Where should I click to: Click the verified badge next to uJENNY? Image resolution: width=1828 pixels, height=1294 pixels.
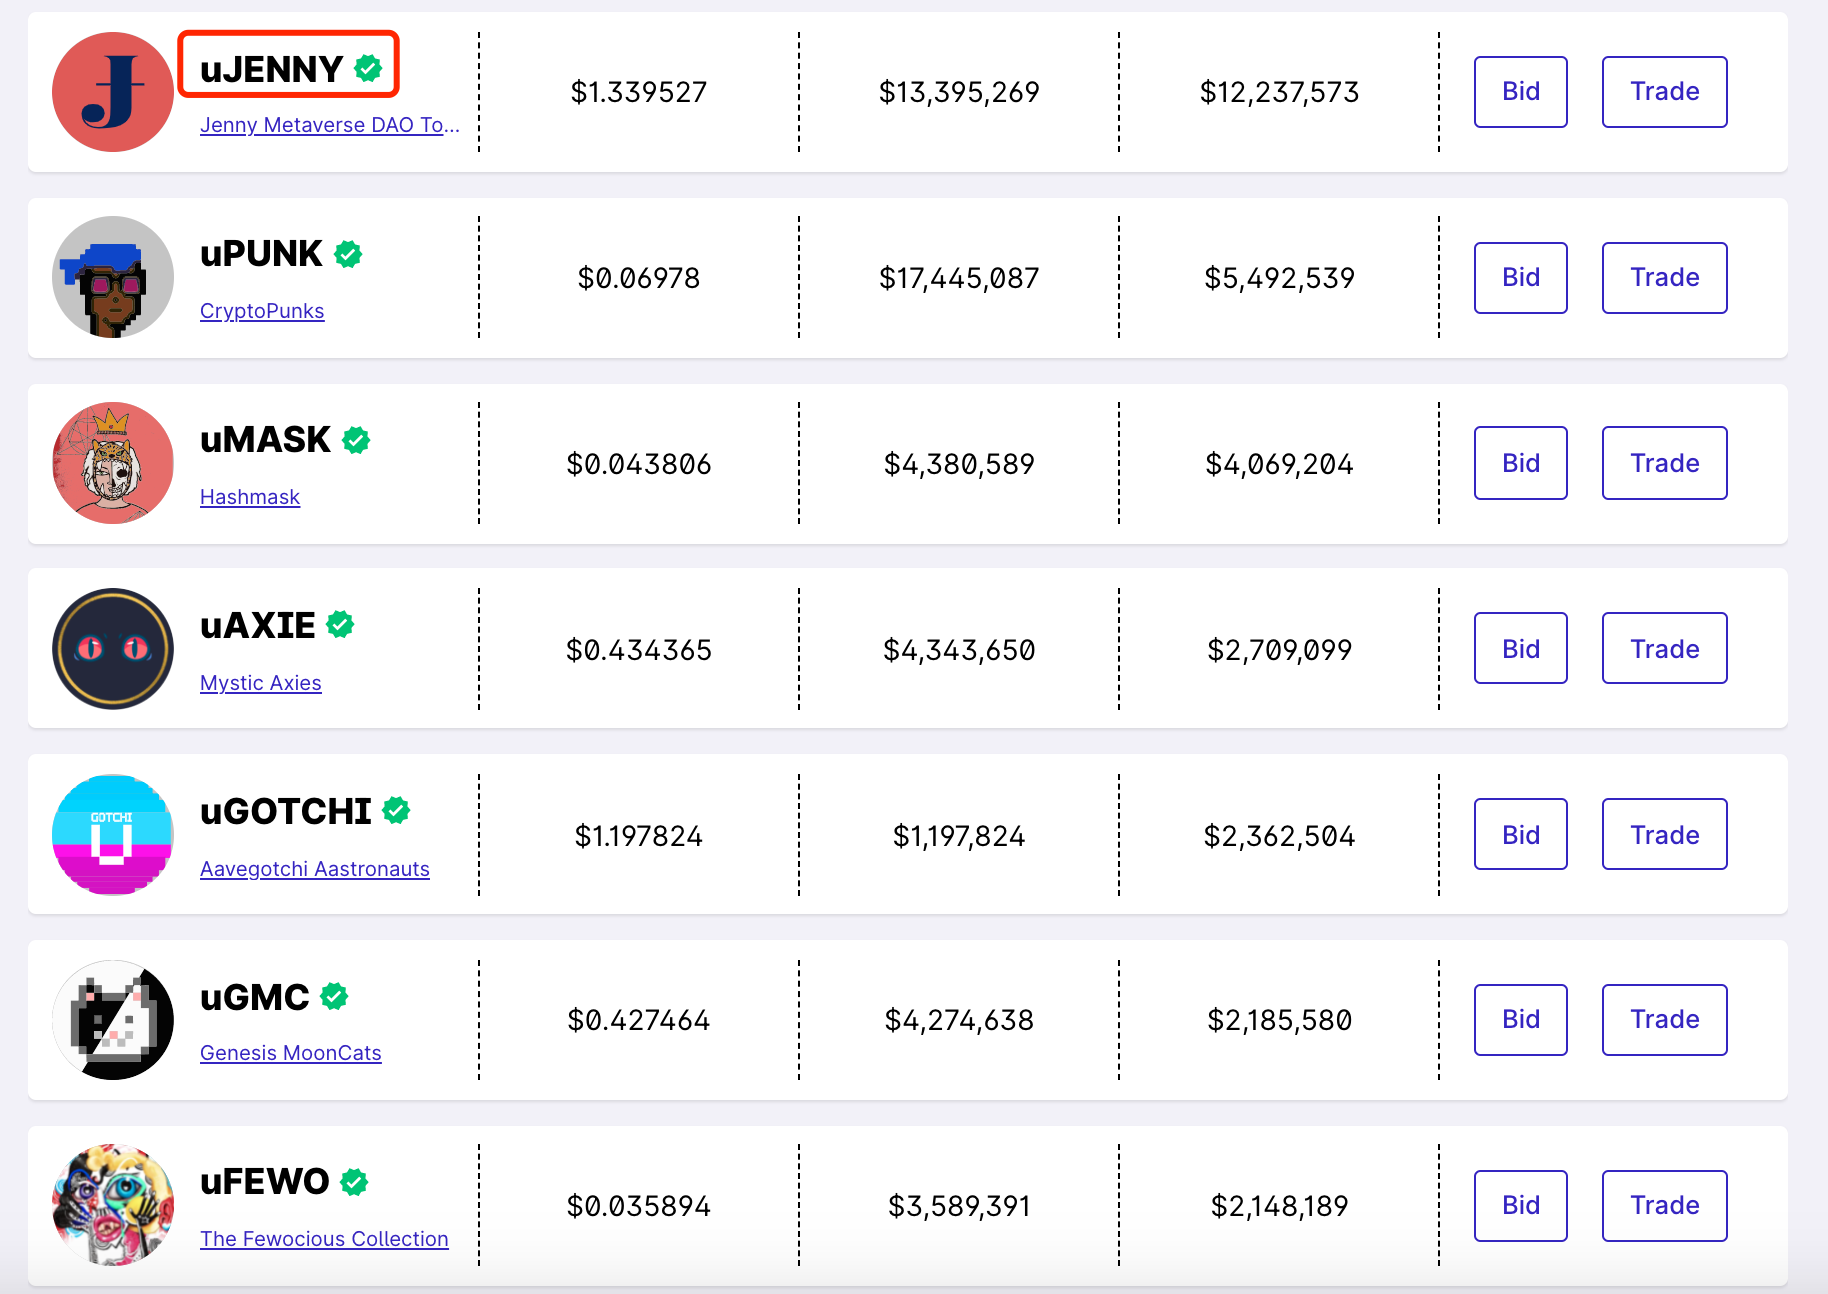click(368, 68)
